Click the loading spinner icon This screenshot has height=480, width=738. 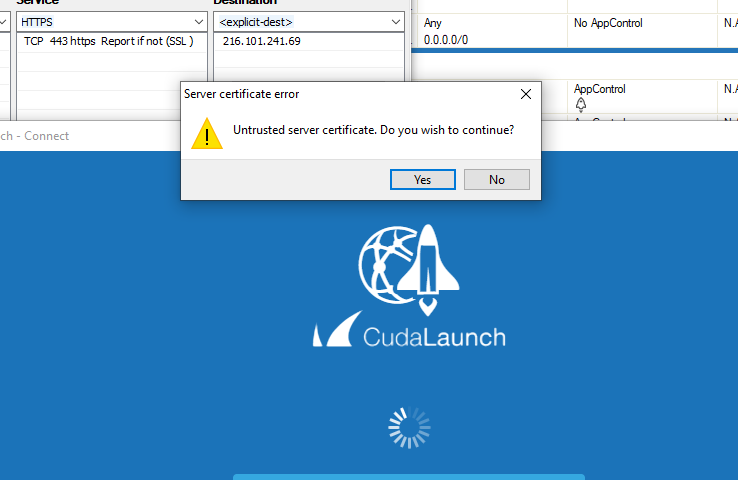pyautogui.click(x=409, y=427)
